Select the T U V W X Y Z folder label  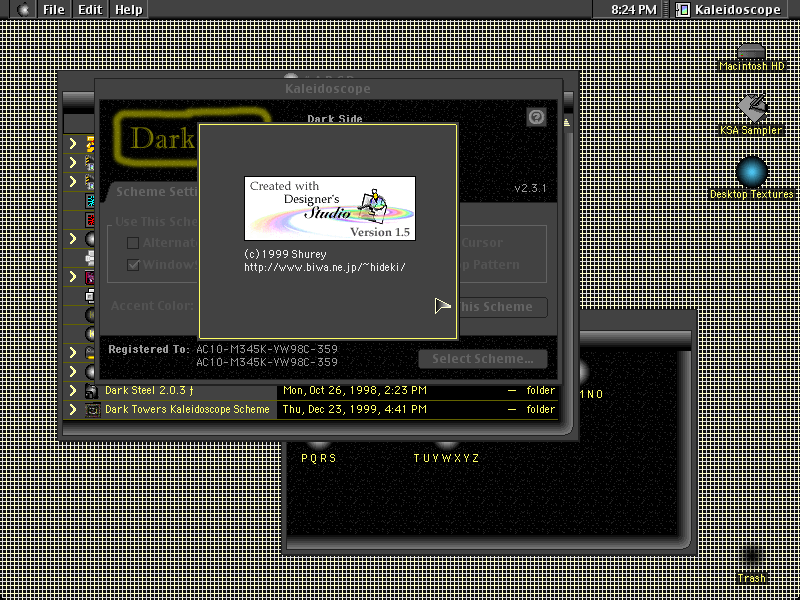click(x=446, y=458)
